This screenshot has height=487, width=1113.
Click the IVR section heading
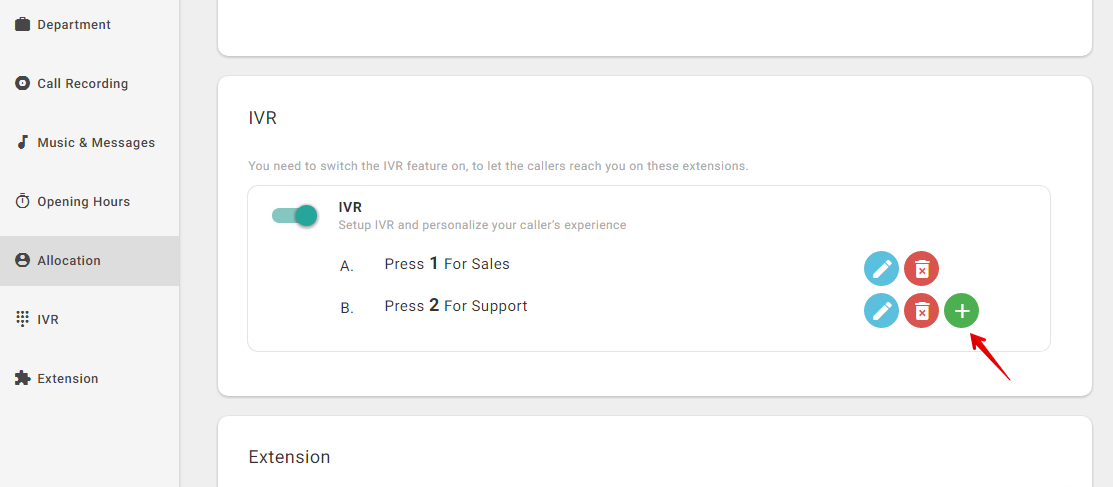coord(263,118)
